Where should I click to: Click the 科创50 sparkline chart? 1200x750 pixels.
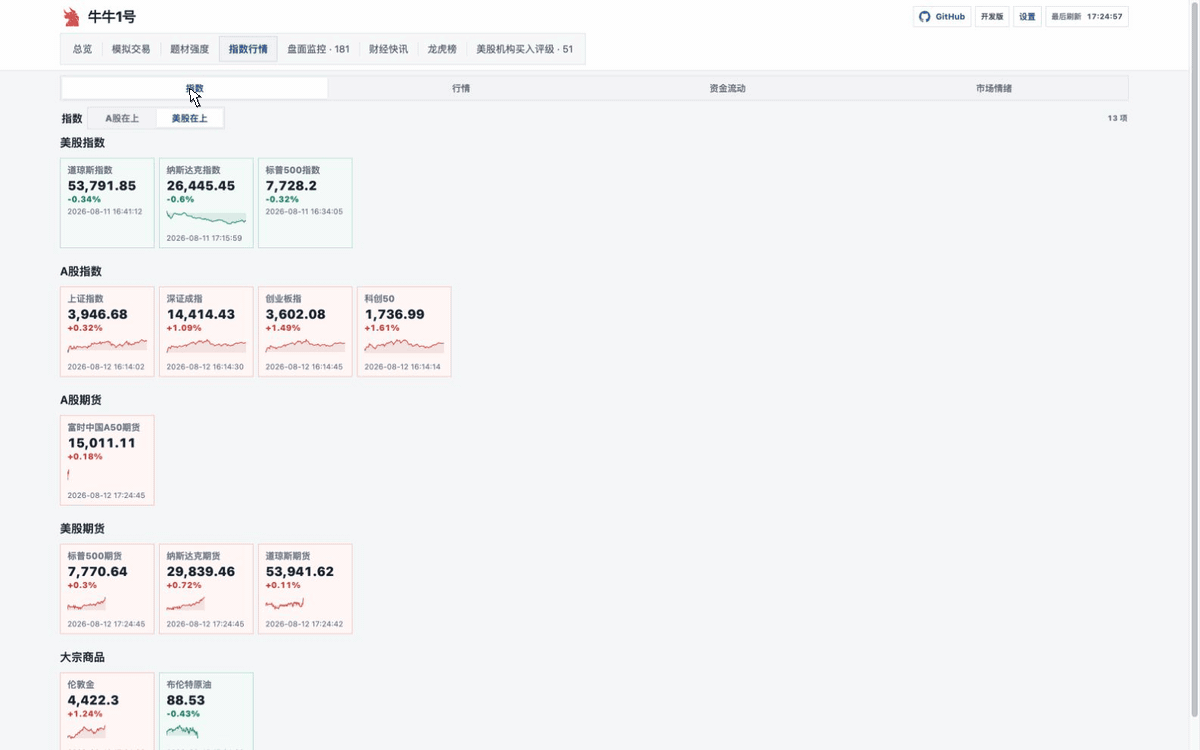tap(404, 346)
